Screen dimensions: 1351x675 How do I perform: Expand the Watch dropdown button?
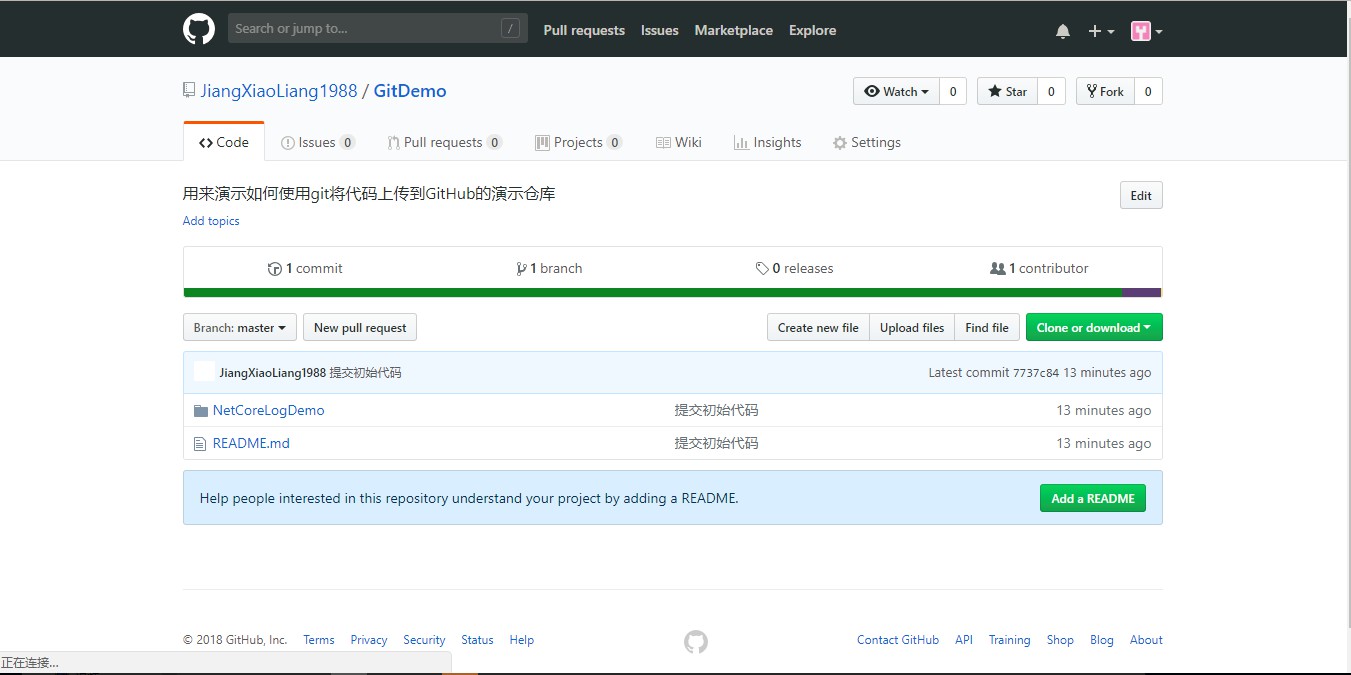tap(896, 91)
